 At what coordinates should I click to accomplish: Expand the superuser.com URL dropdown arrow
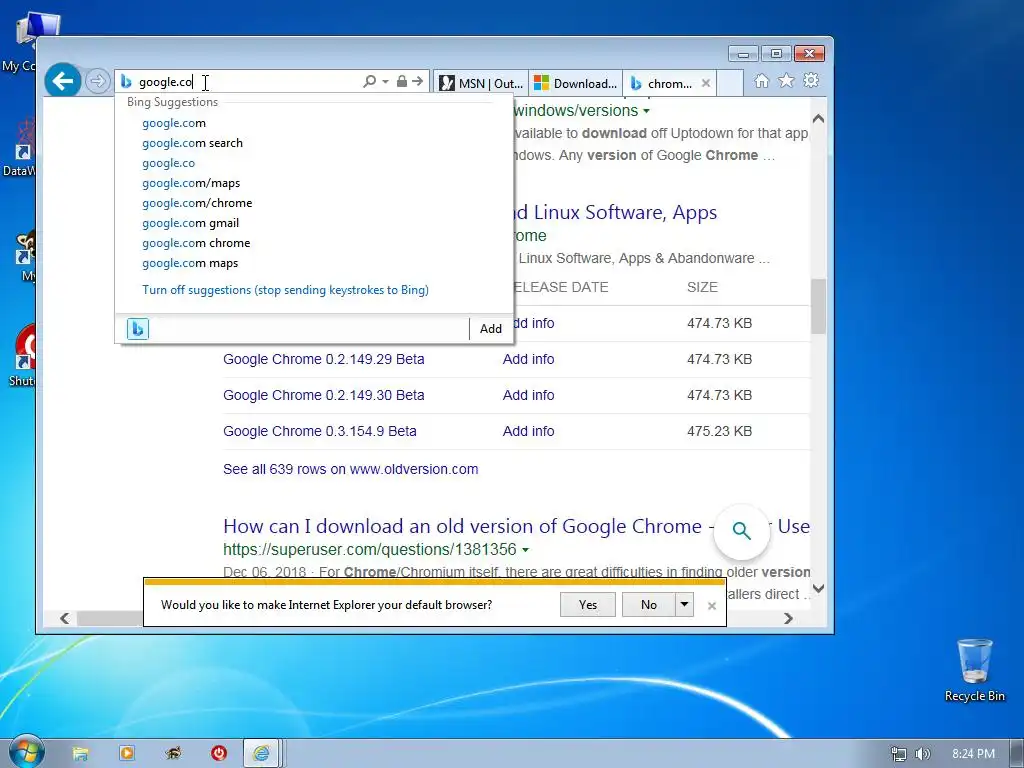tap(526, 550)
